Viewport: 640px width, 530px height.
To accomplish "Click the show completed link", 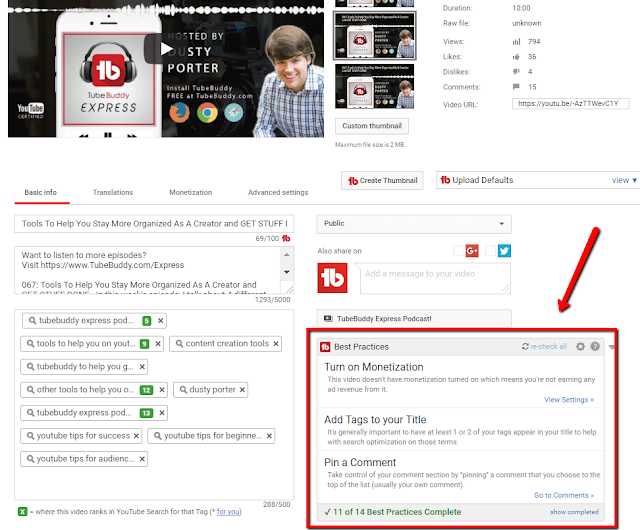I will click(x=574, y=512).
